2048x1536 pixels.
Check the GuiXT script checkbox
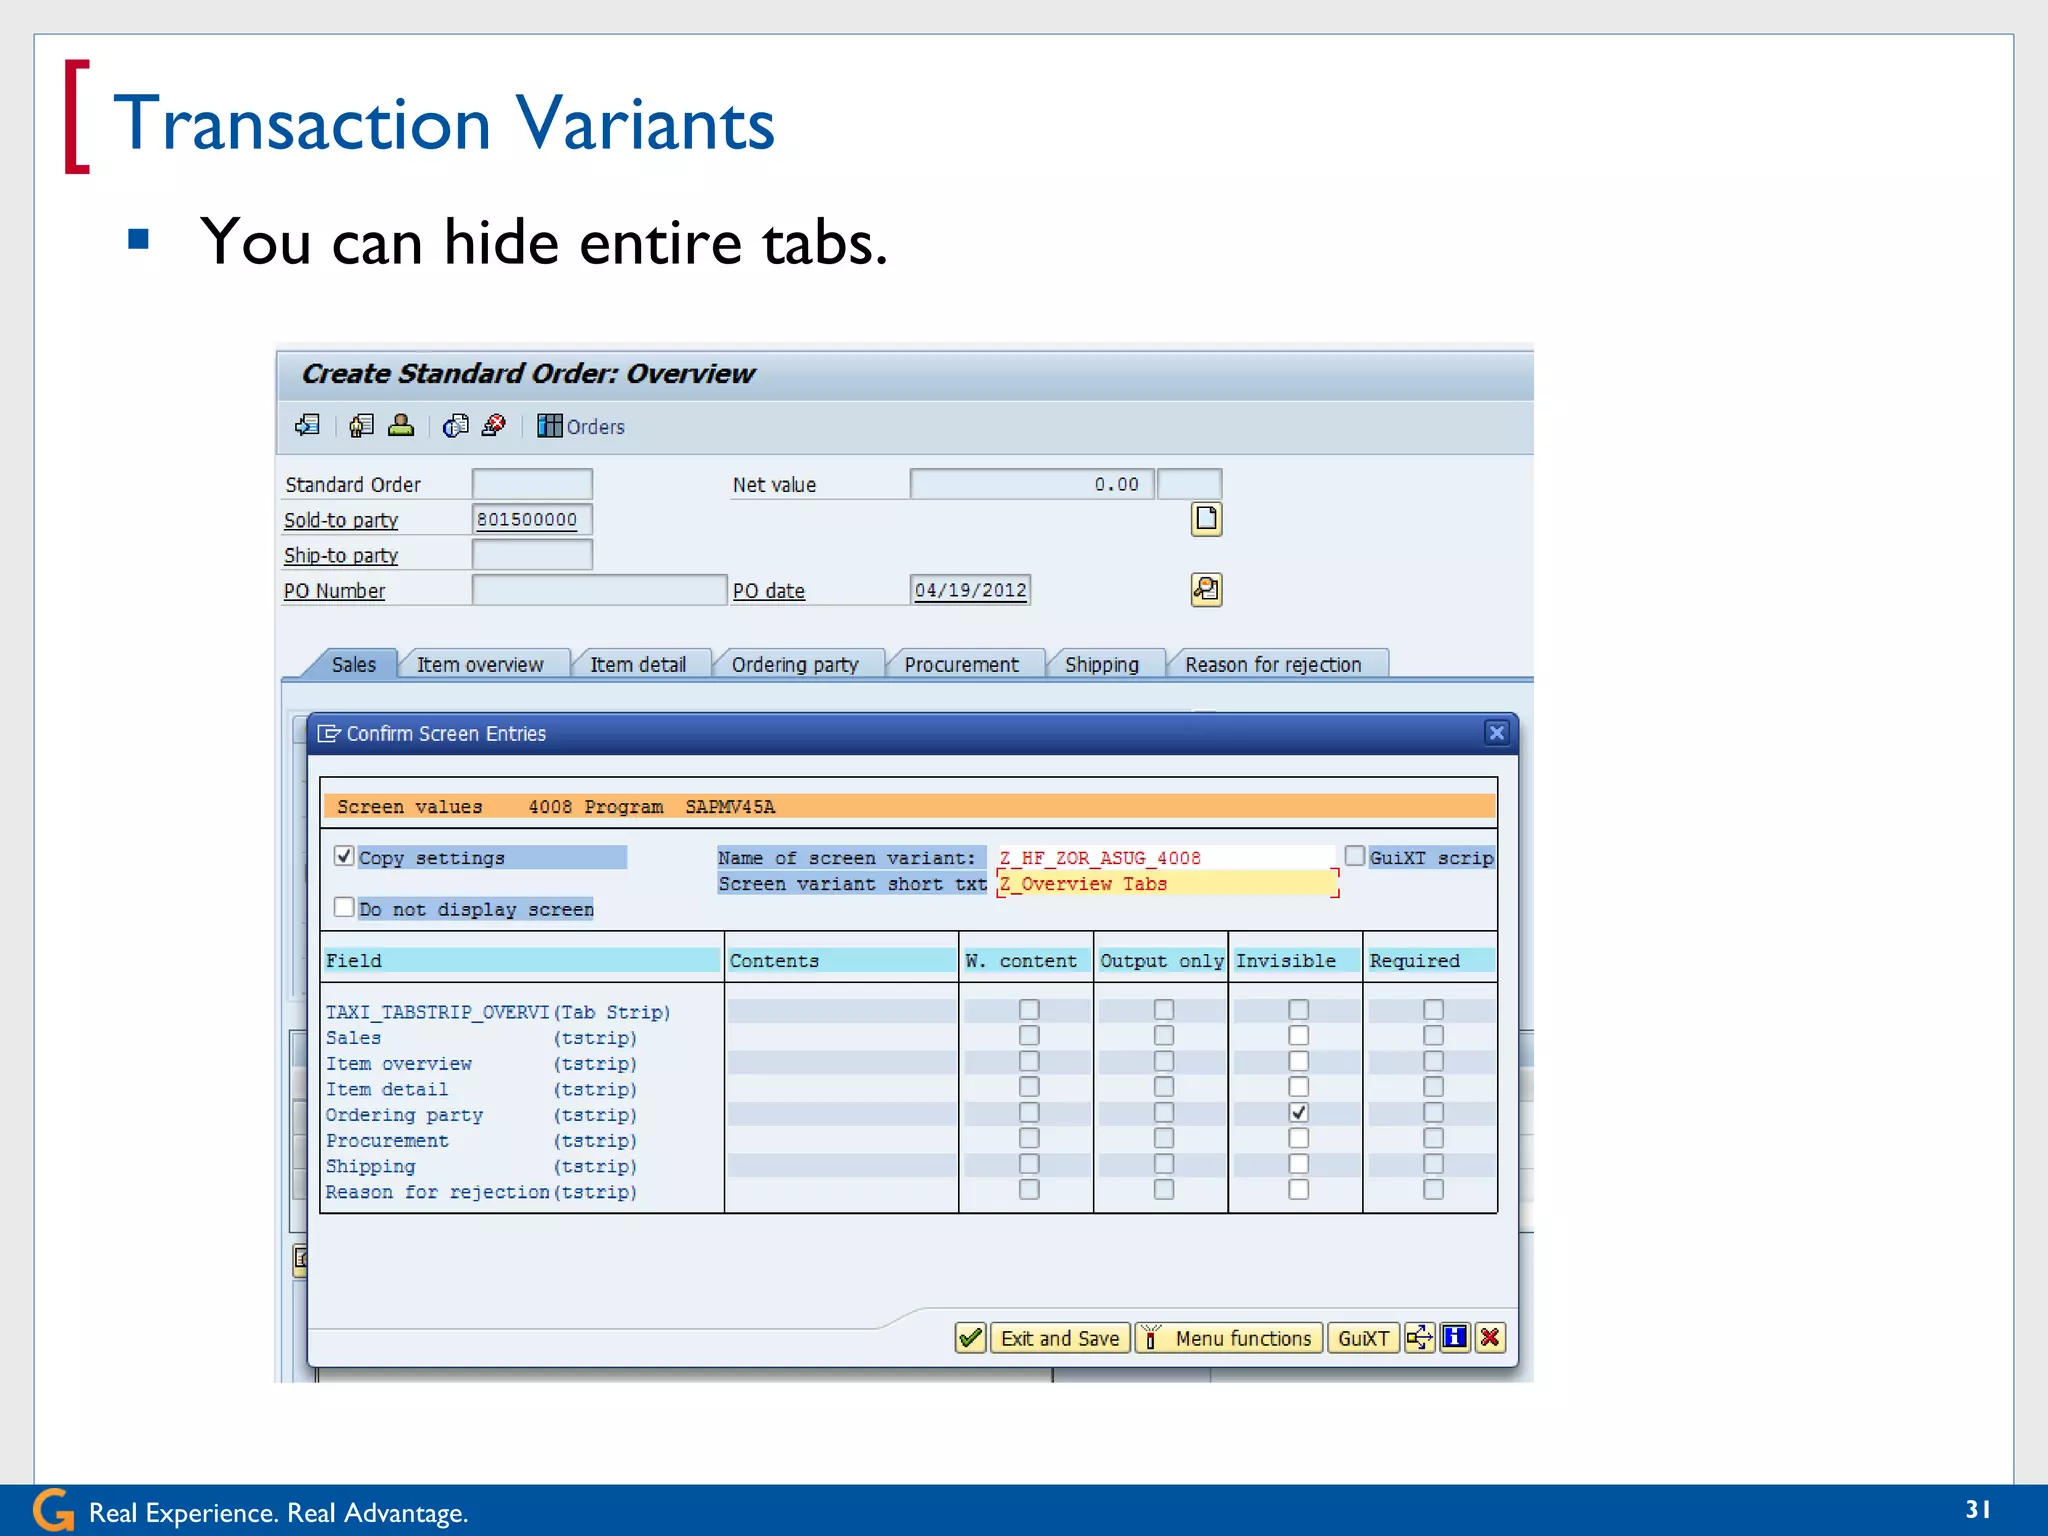(x=1355, y=856)
